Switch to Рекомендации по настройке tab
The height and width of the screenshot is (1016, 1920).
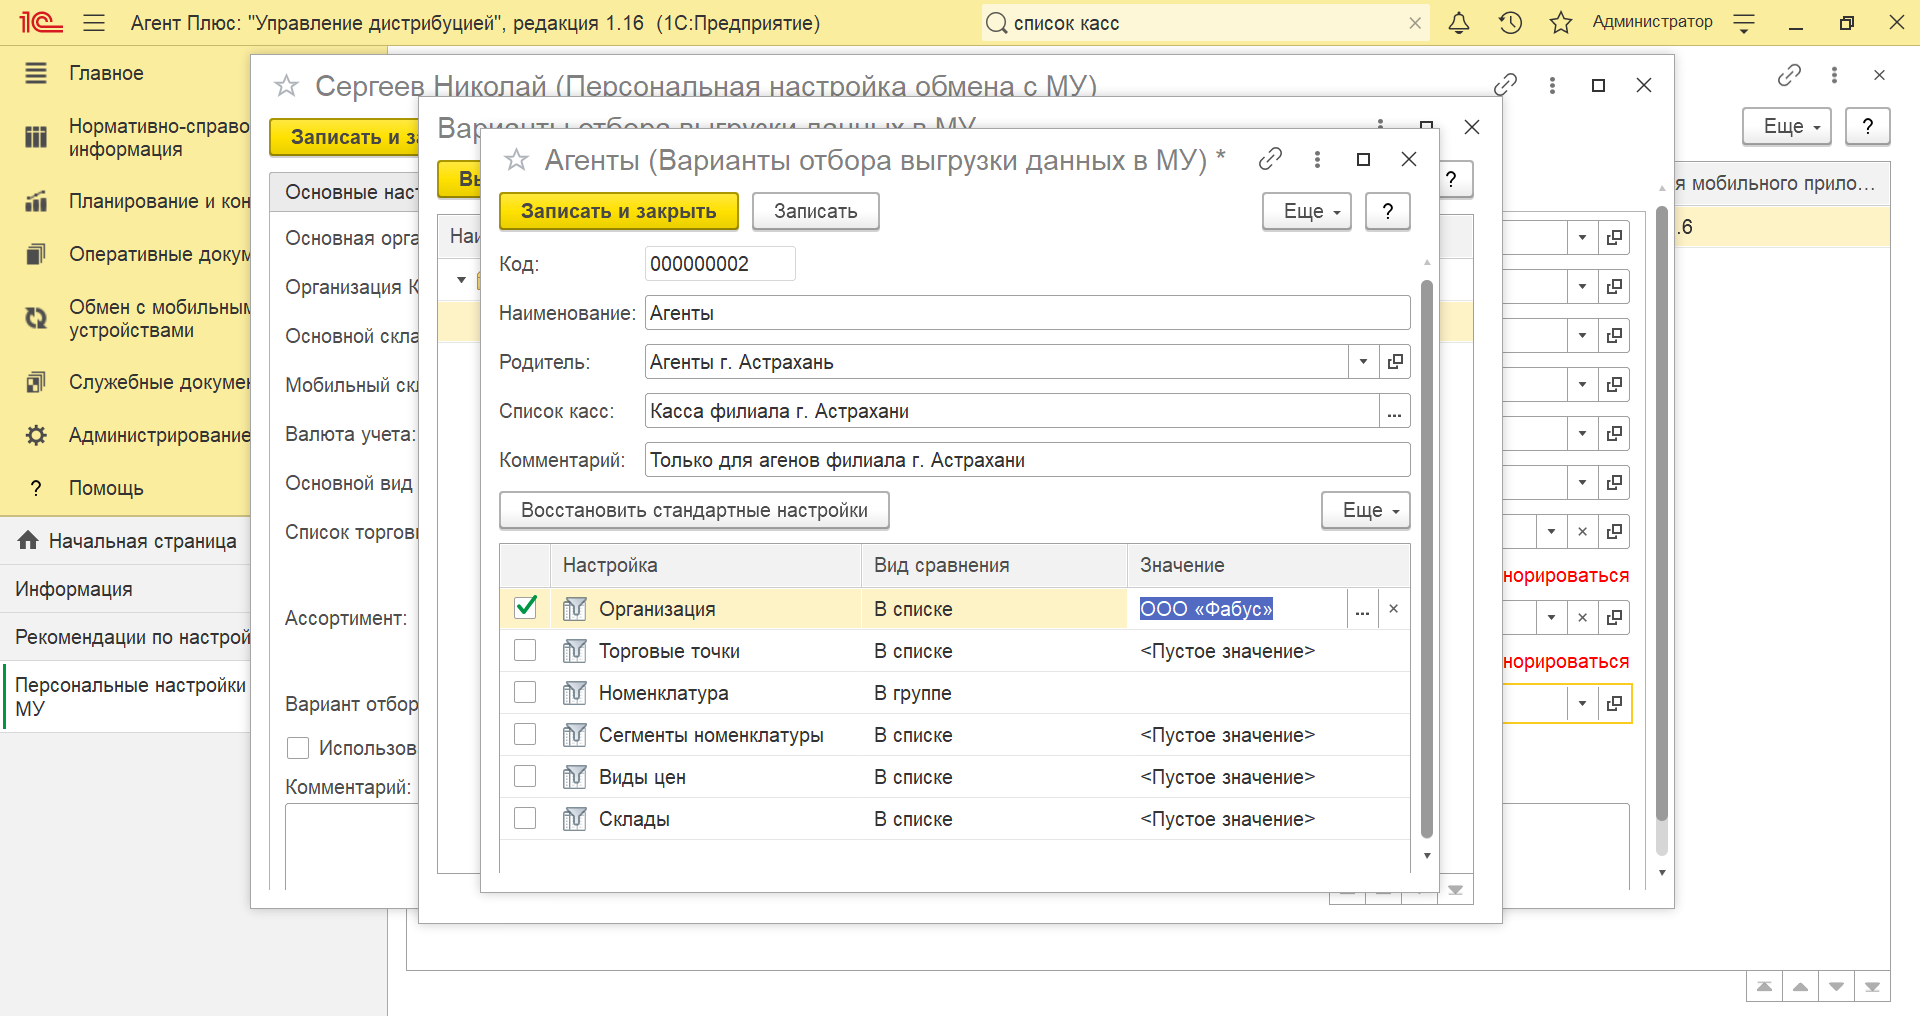pyautogui.click(x=125, y=637)
